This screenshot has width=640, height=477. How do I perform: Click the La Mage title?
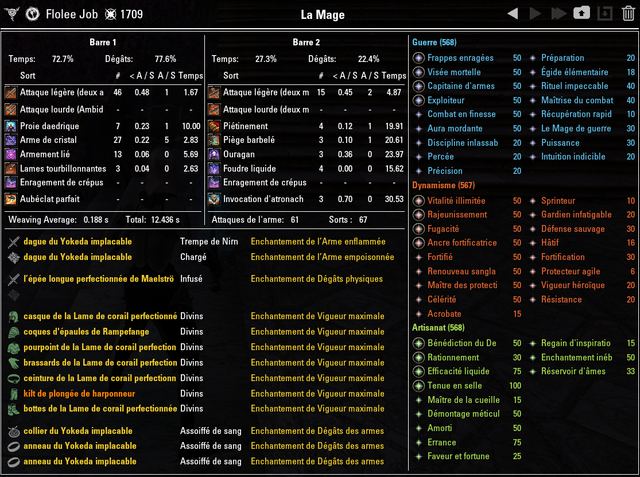(322, 15)
